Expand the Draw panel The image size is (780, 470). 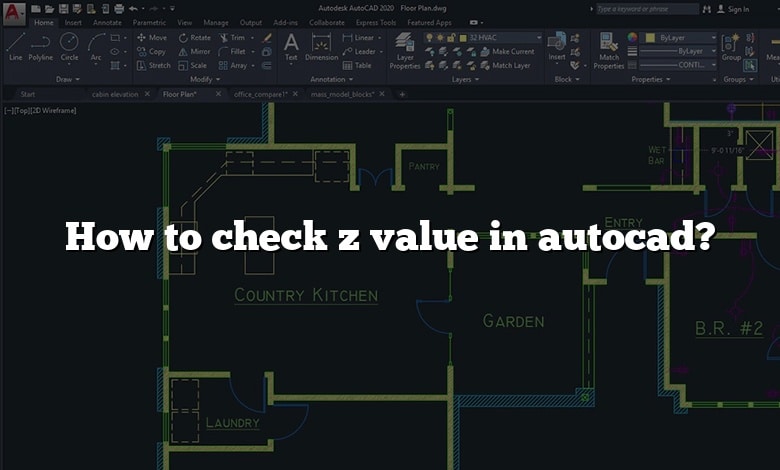coord(67,79)
